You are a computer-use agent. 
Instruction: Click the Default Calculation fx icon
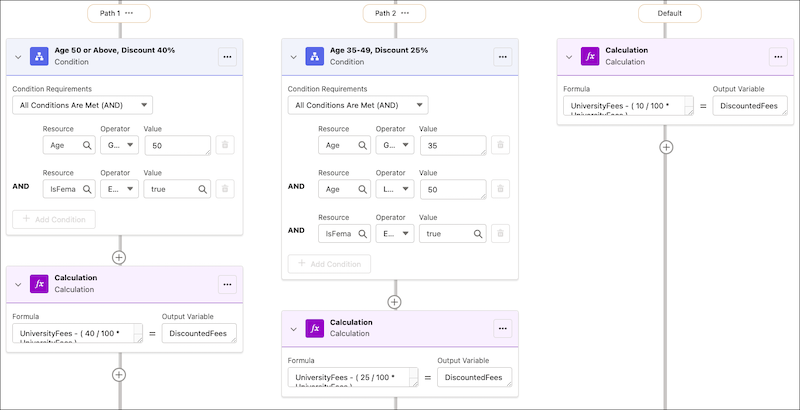591,57
